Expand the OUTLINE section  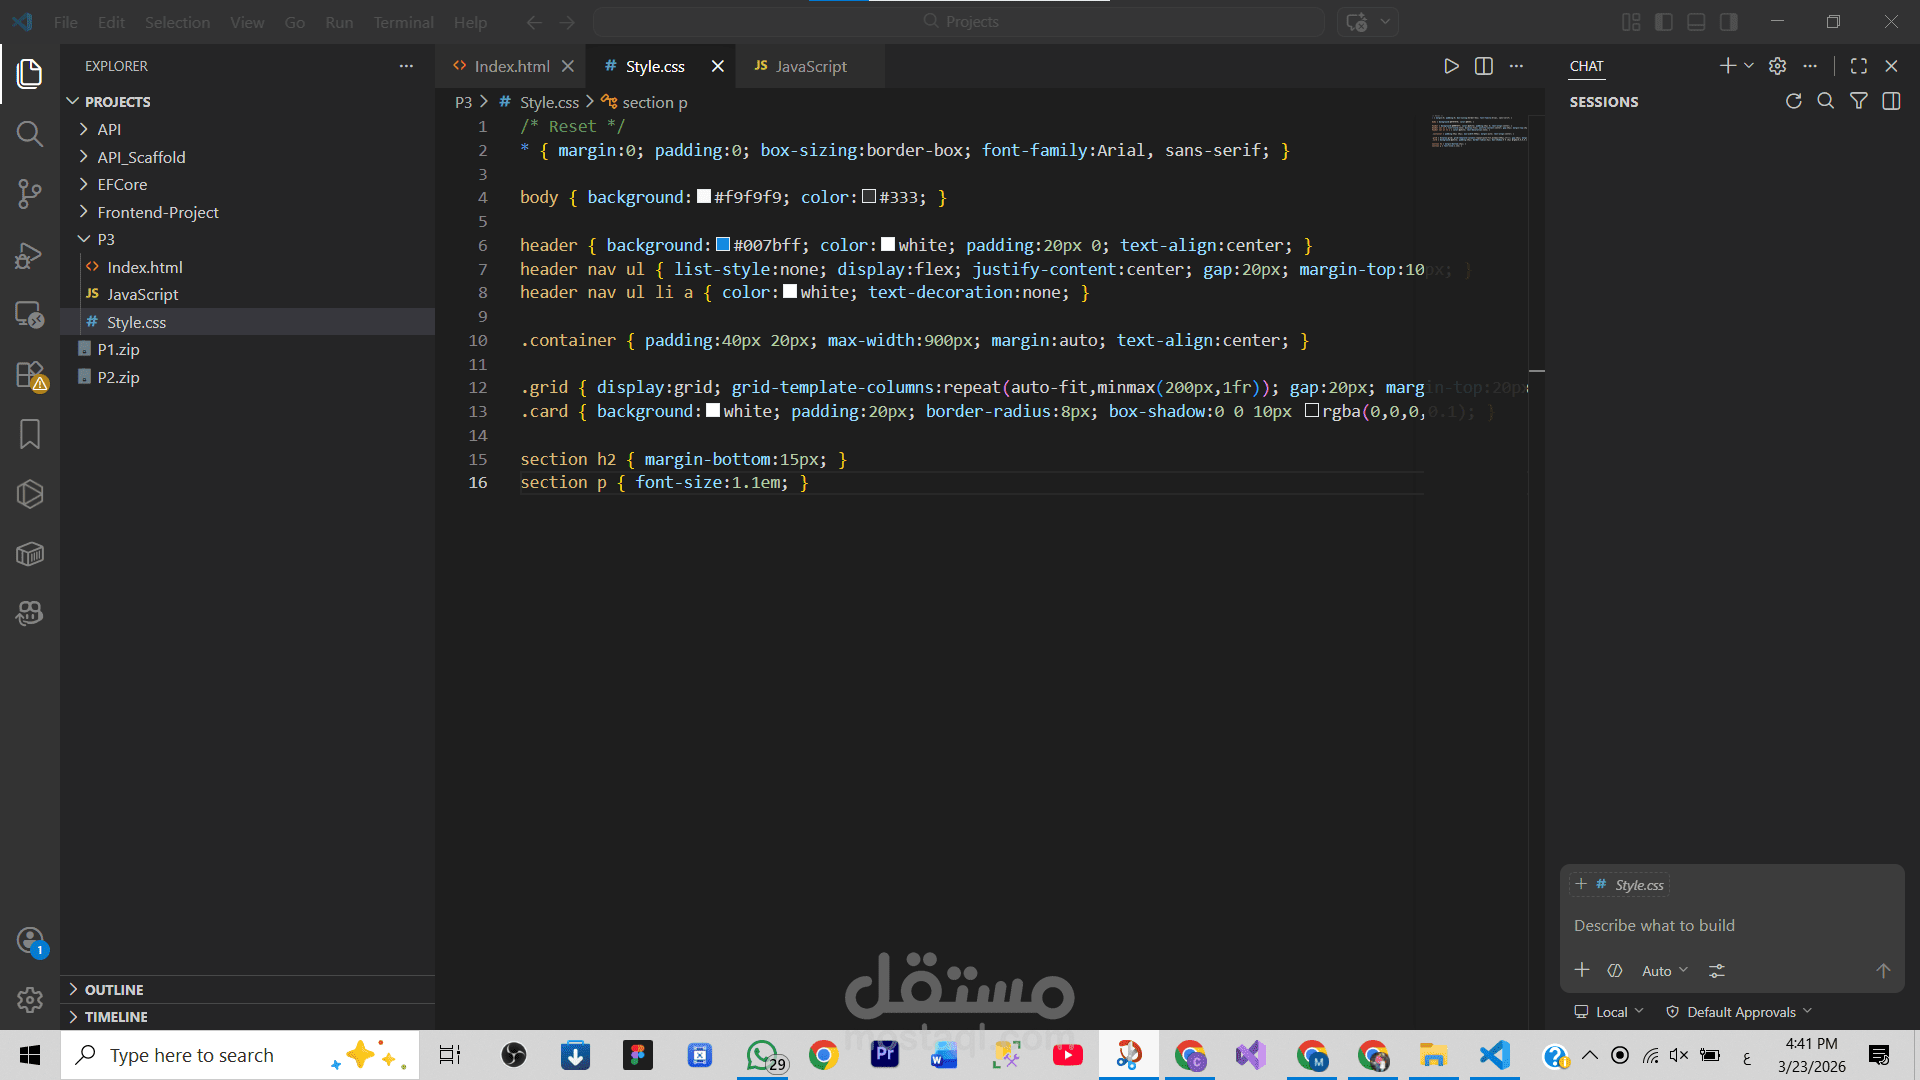[114, 989]
